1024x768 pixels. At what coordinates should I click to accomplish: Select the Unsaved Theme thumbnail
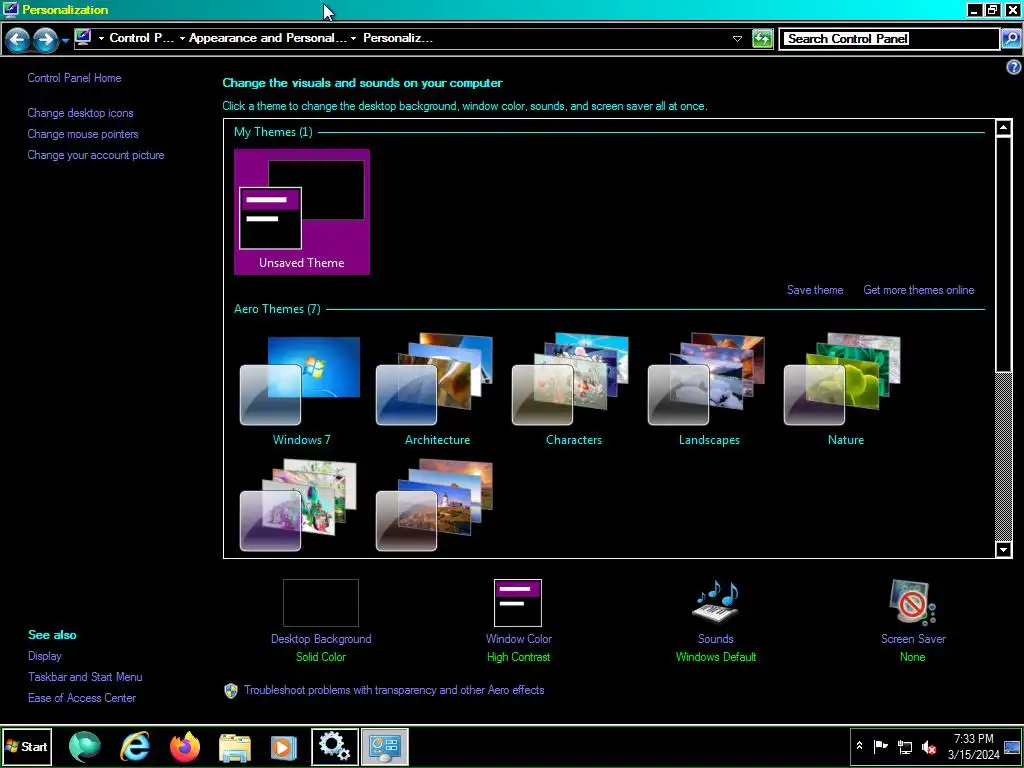pyautogui.click(x=302, y=212)
